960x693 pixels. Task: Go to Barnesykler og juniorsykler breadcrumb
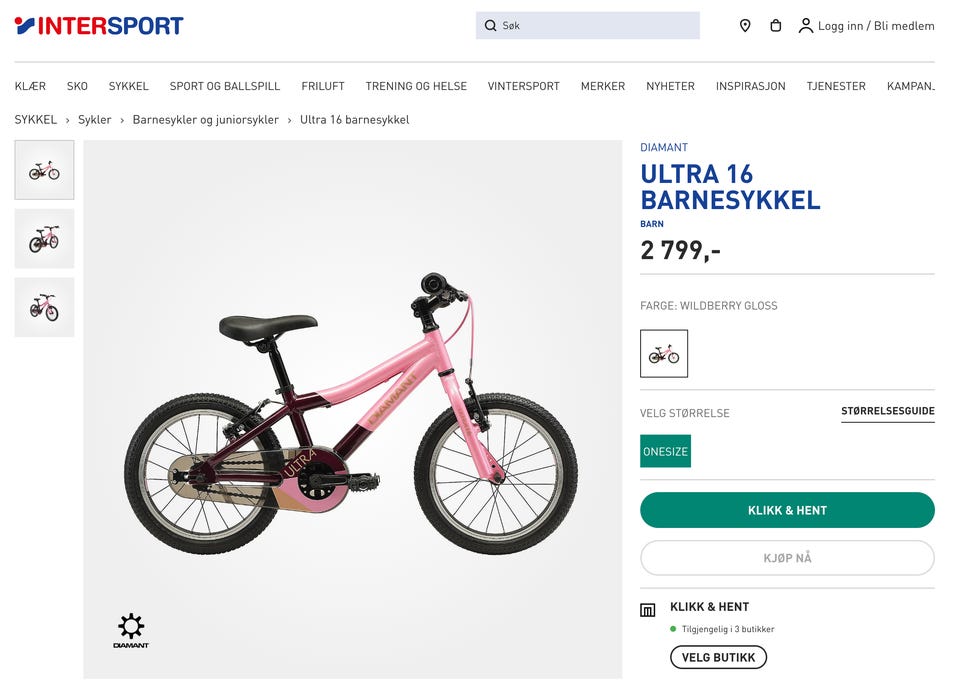click(205, 120)
